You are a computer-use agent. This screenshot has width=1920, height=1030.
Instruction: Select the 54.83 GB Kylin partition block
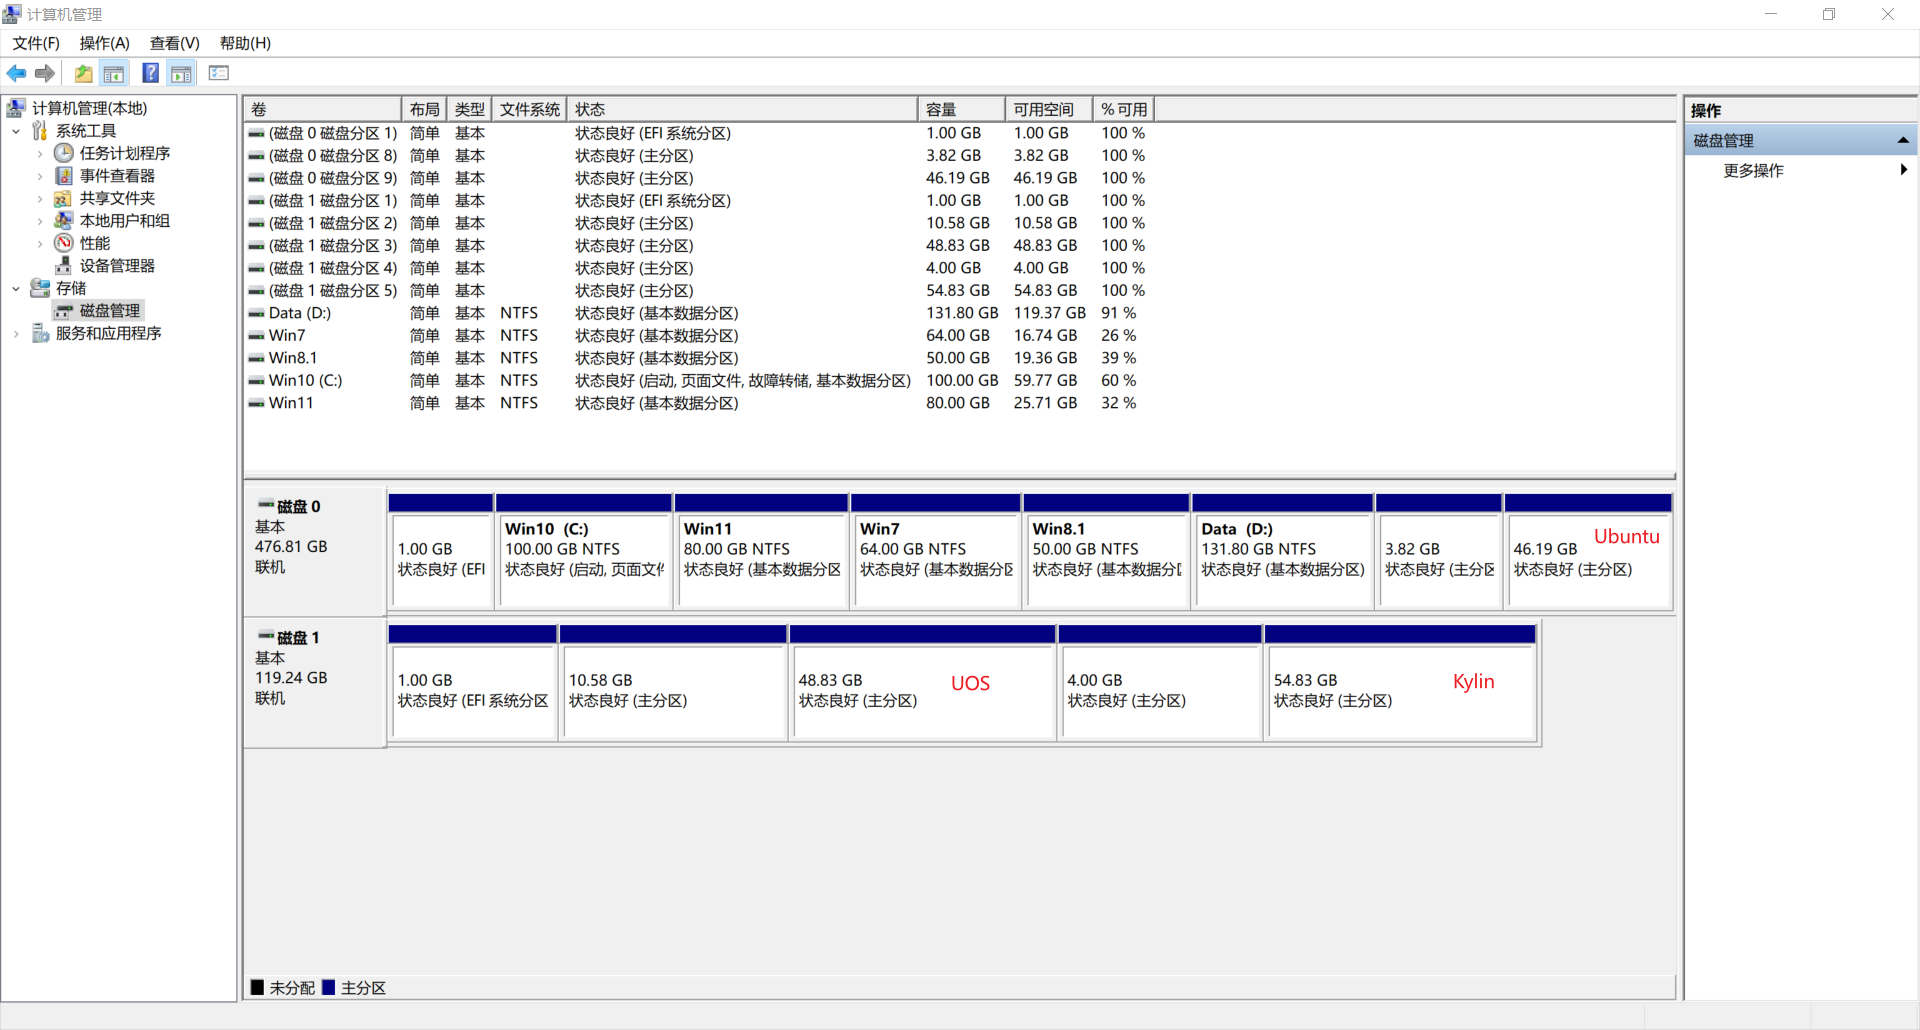[x=1400, y=683]
